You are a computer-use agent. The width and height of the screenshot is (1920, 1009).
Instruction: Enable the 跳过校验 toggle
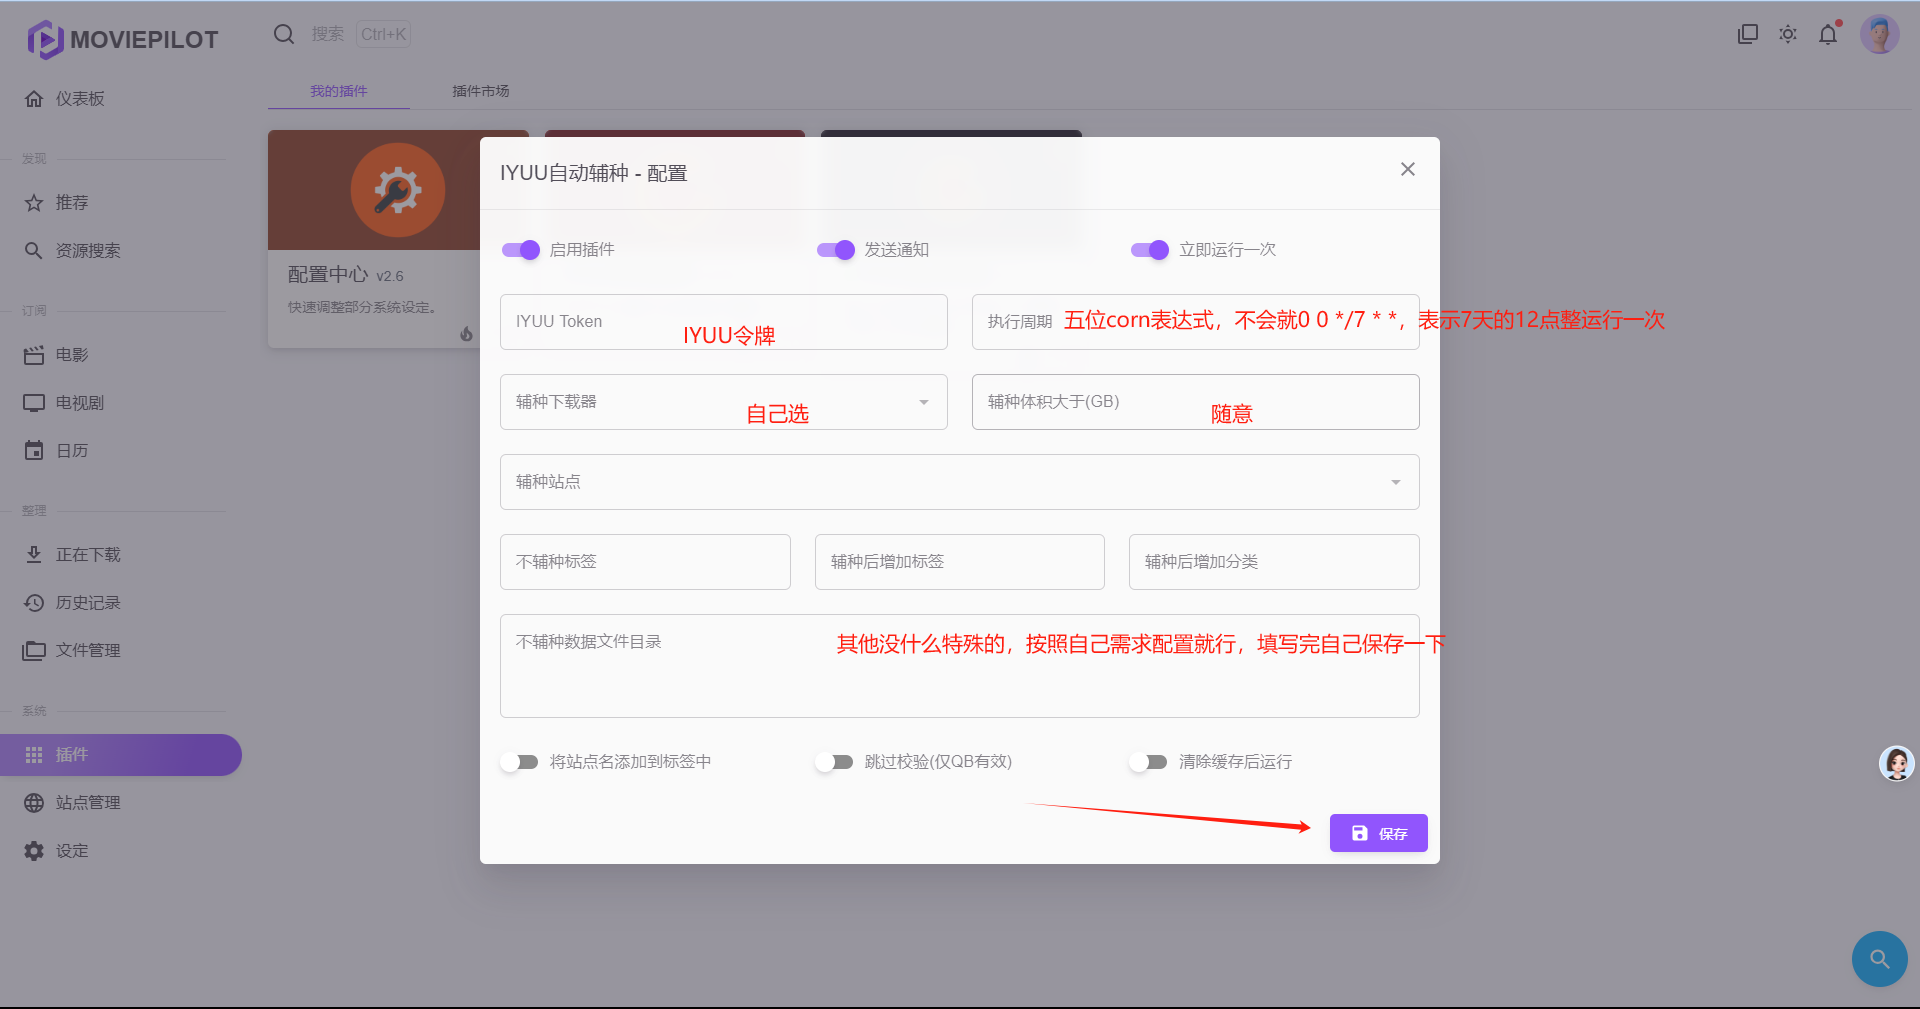(x=834, y=762)
